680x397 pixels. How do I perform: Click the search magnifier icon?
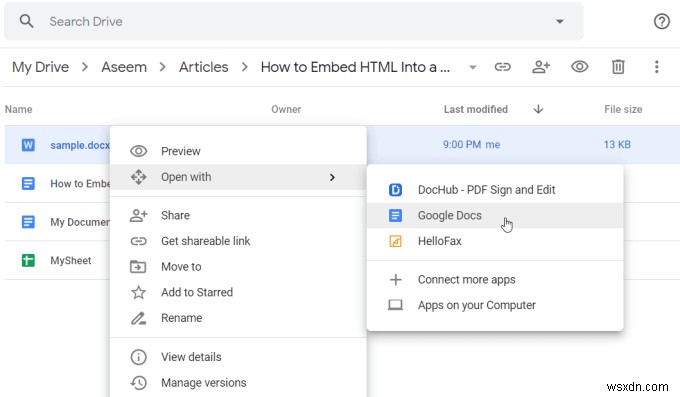point(26,21)
